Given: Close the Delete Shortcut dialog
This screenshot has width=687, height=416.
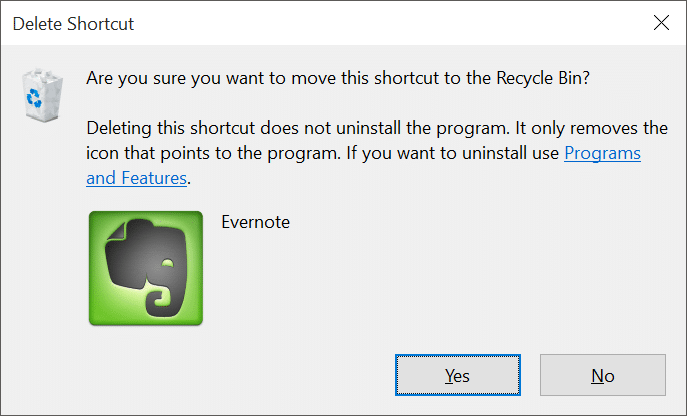Looking at the screenshot, I should click(661, 23).
